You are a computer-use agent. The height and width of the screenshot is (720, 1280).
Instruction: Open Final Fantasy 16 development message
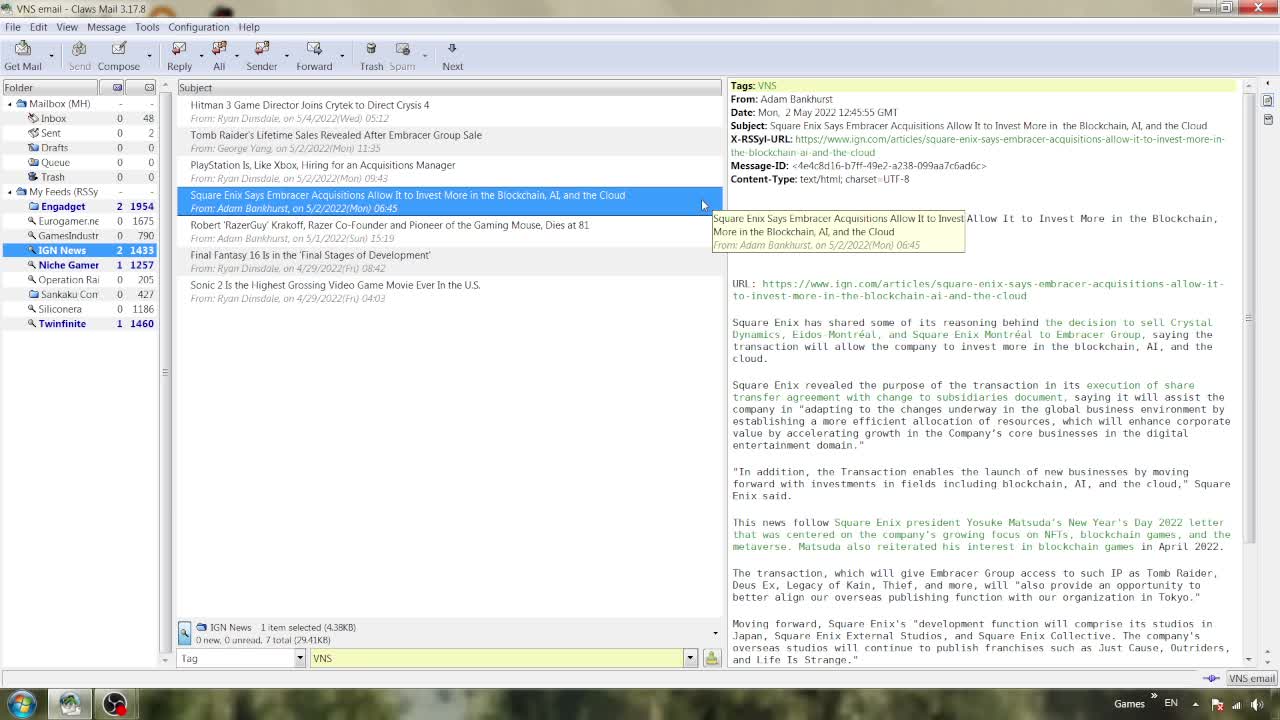coord(449,261)
